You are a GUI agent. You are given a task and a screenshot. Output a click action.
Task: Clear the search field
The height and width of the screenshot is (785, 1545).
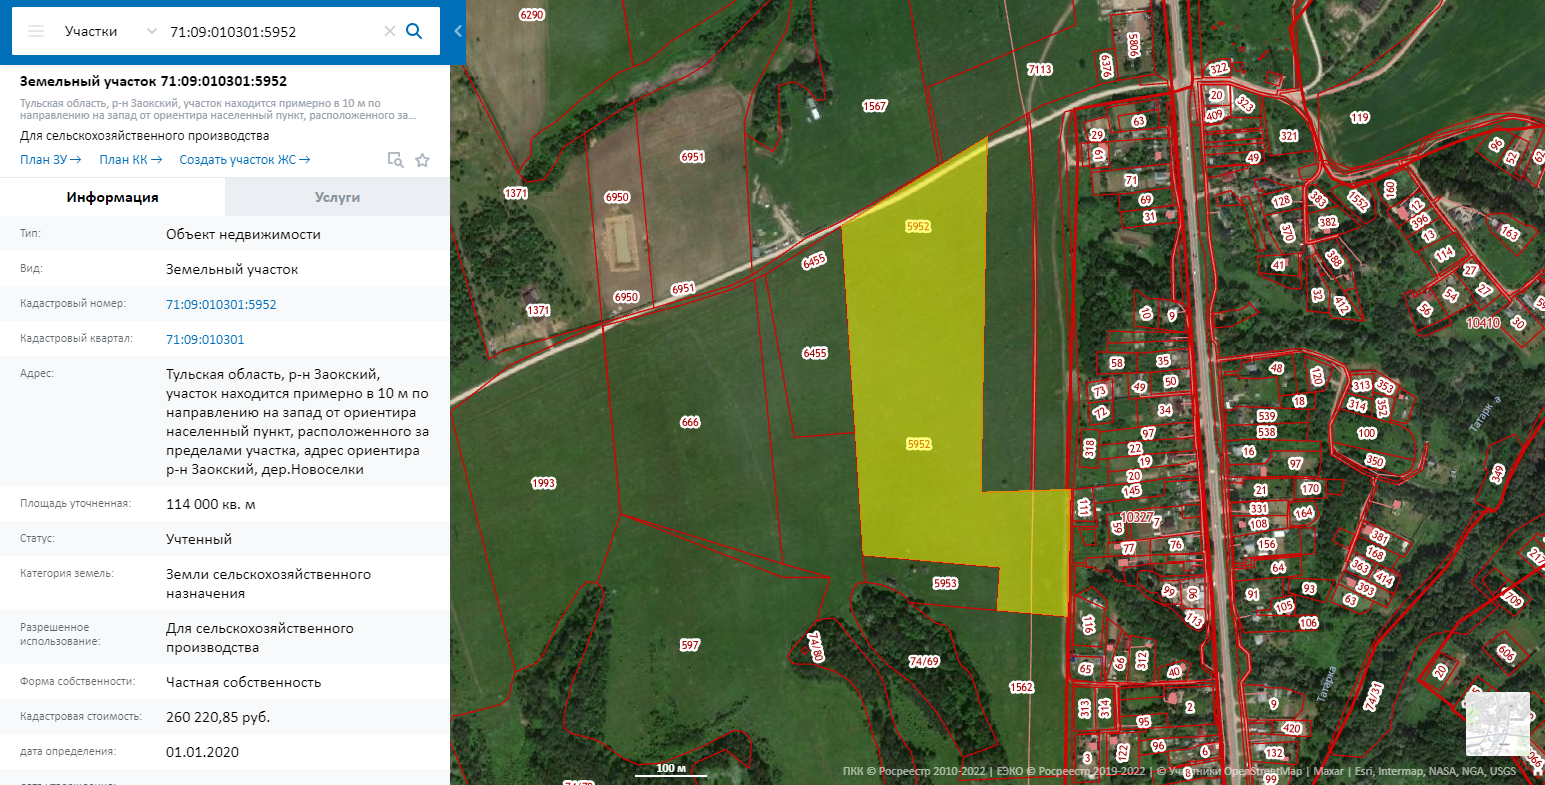pos(390,31)
